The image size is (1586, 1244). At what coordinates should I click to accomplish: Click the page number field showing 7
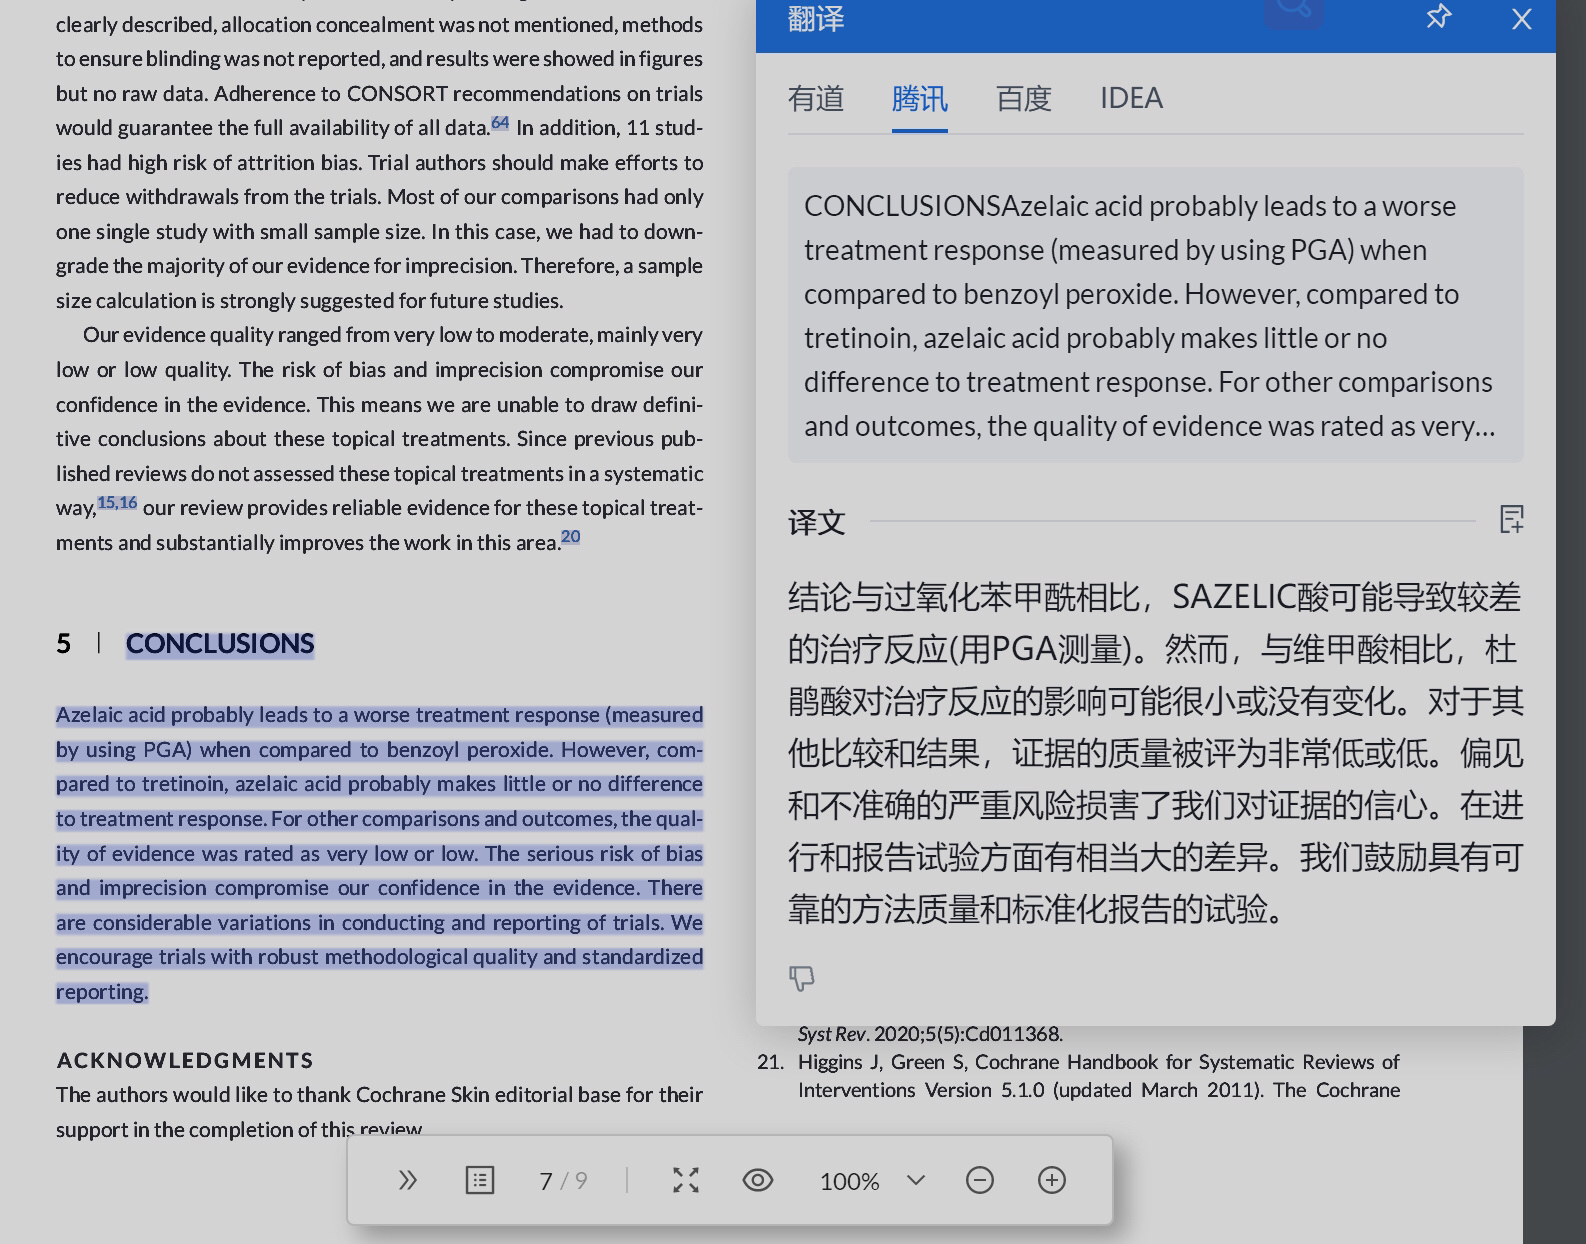pyautogui.click(x=546, y=1181)
